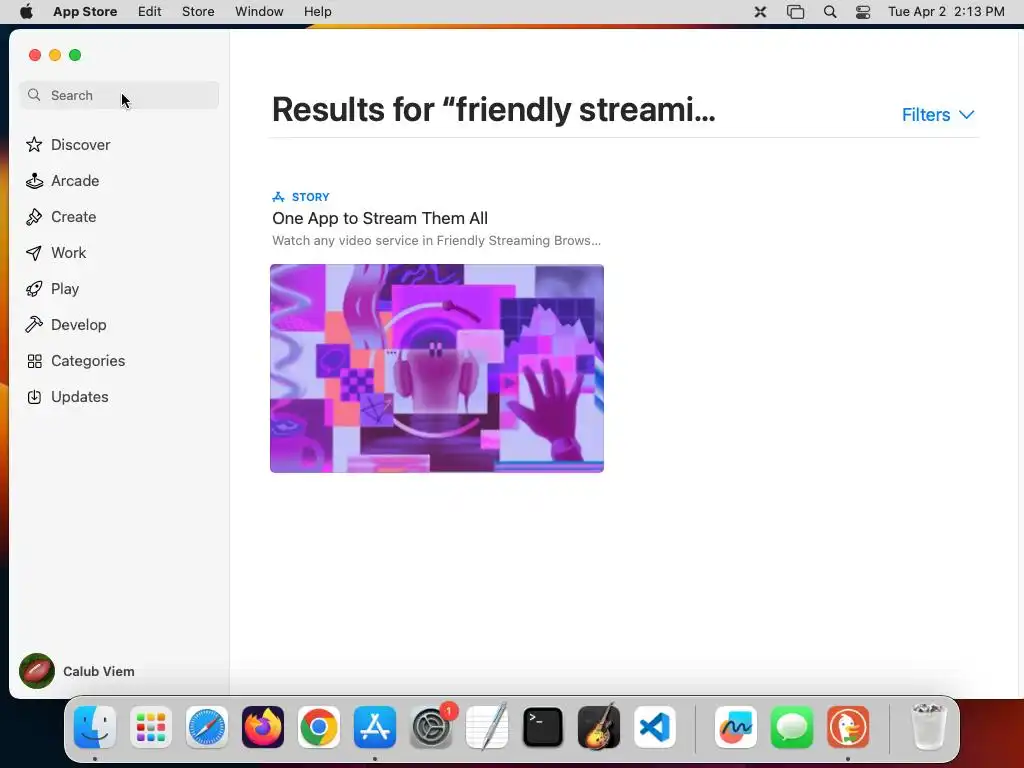Launch Google Chrome from the Dock
This screenshot has height=768, width=1024.
[x=319, y=727]
